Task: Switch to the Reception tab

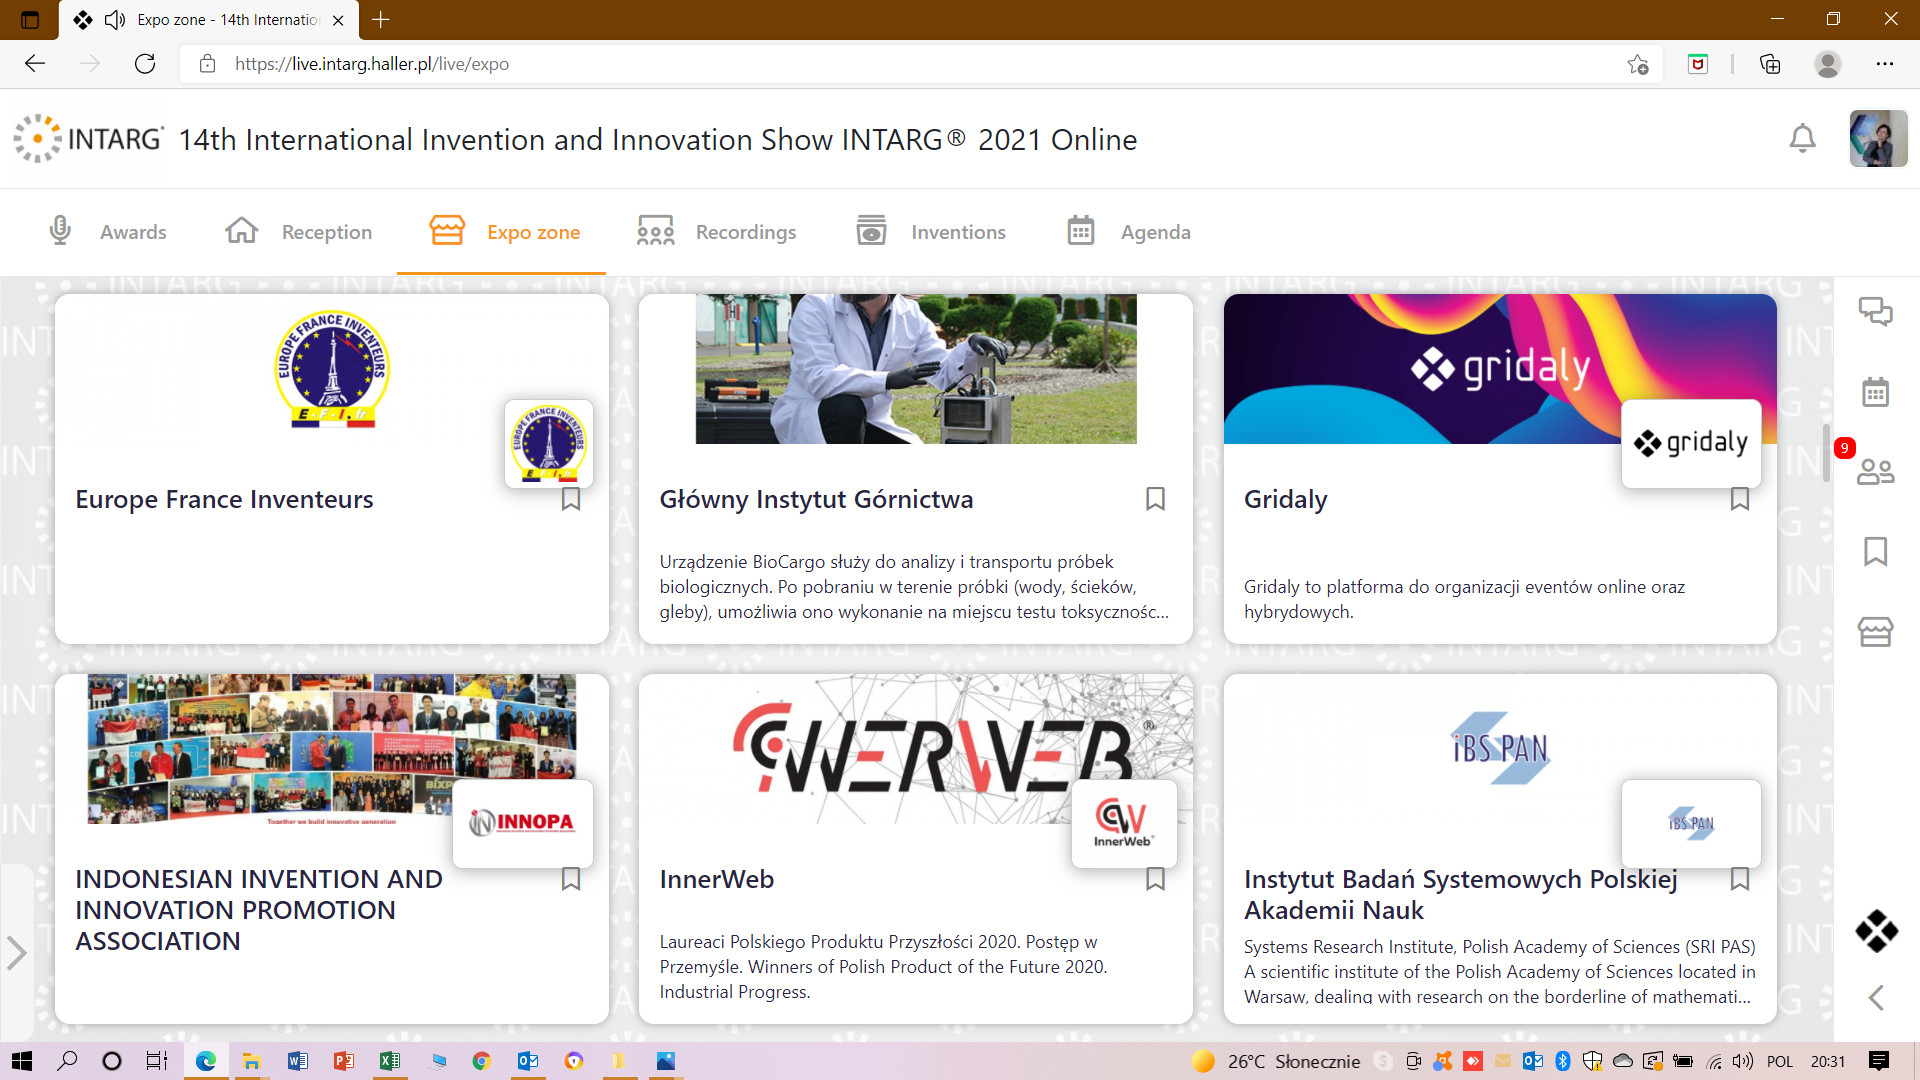Action: click(x=298, y=232)
